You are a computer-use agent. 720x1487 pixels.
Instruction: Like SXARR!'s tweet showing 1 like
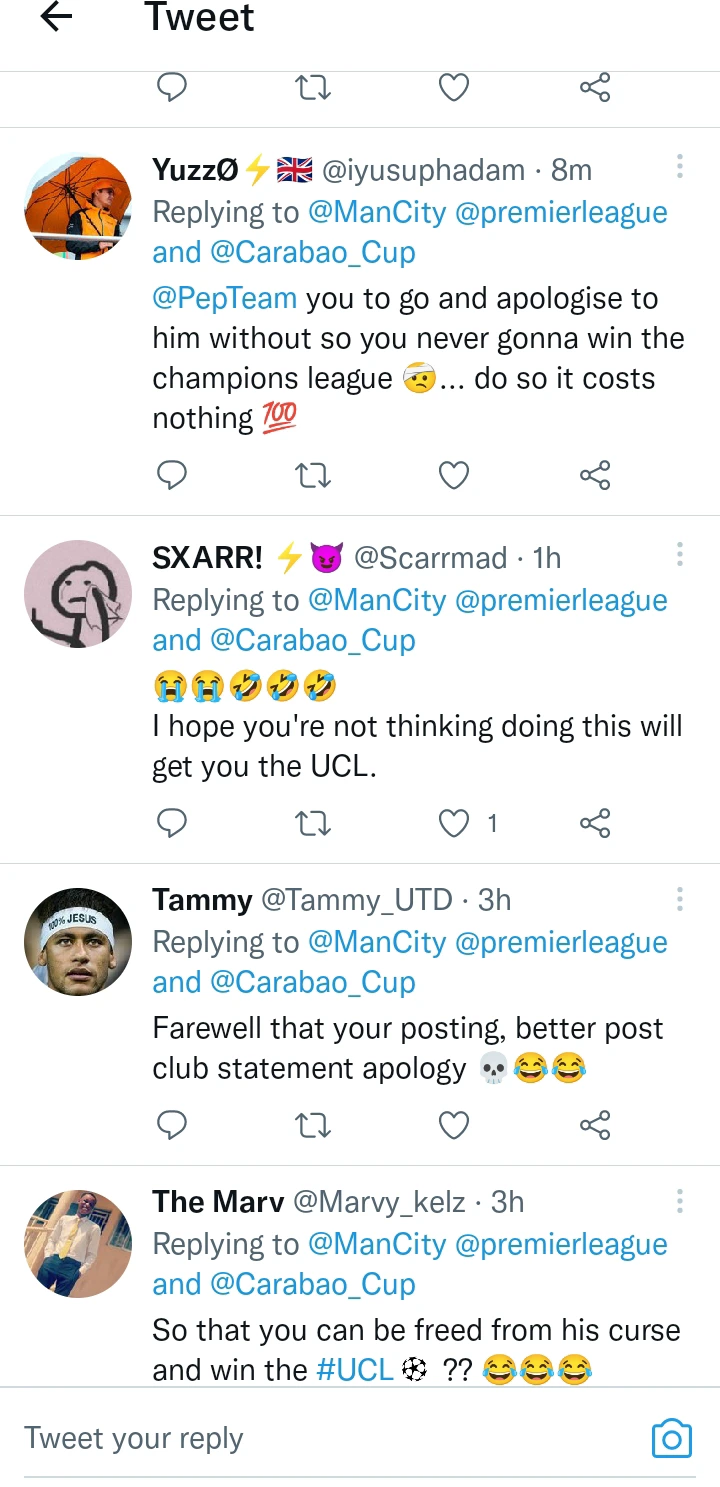coord(455,823)
